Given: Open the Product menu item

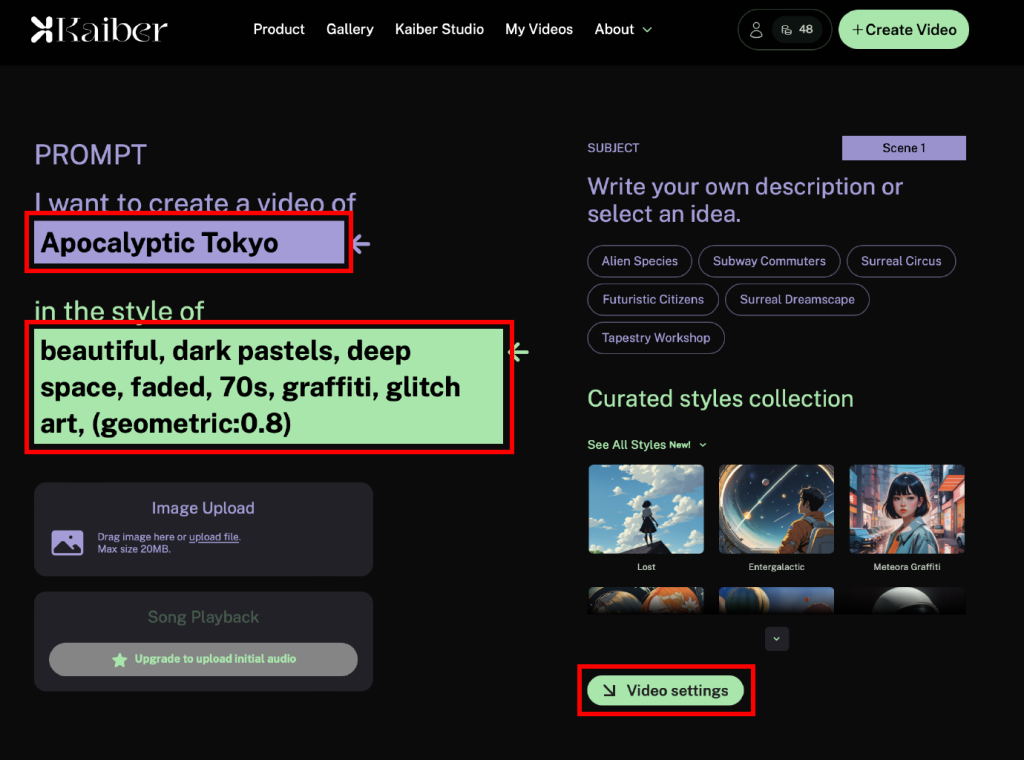Looking at the screenshot, I should pyautogui.click(x=279, y=29).
